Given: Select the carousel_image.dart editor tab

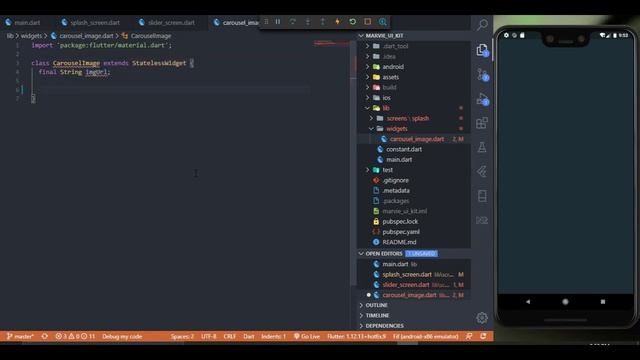Looking at the screenshot, I should pyautogui.click(x=236, y=22).
